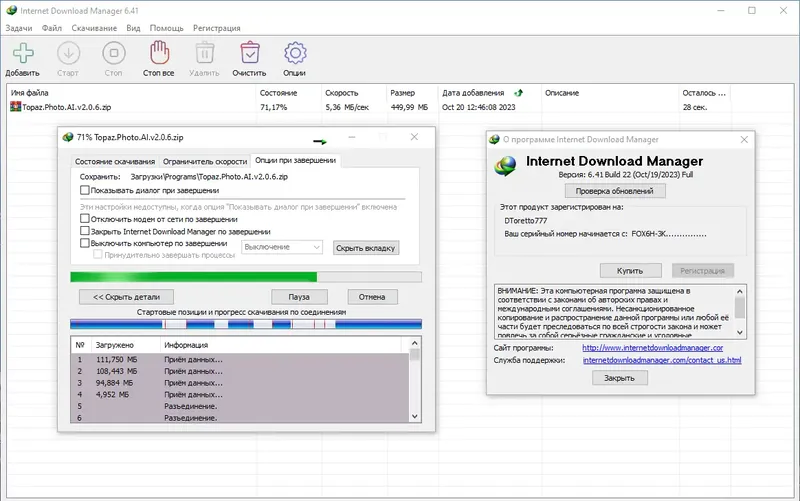
Task: Open Опции gear icon
Action: pyautogui.click(x=295, y=53)
